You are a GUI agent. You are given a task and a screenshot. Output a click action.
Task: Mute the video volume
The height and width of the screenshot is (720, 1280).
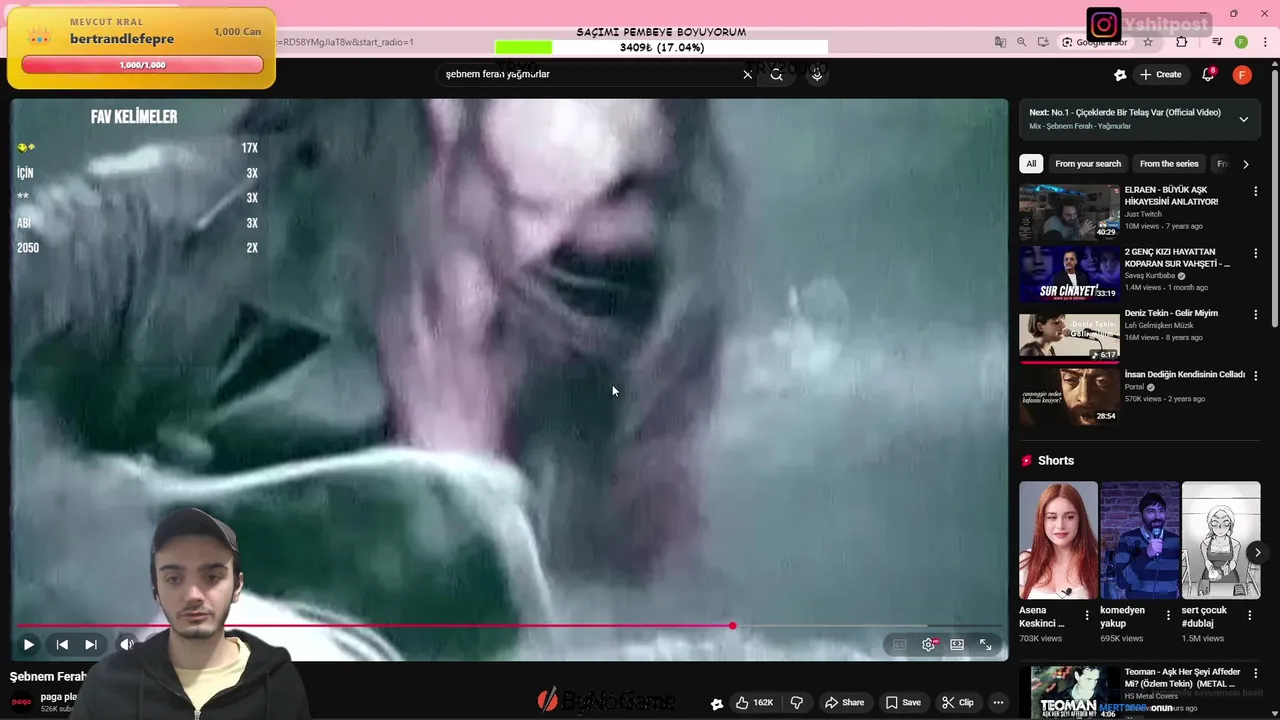point(126,645)
